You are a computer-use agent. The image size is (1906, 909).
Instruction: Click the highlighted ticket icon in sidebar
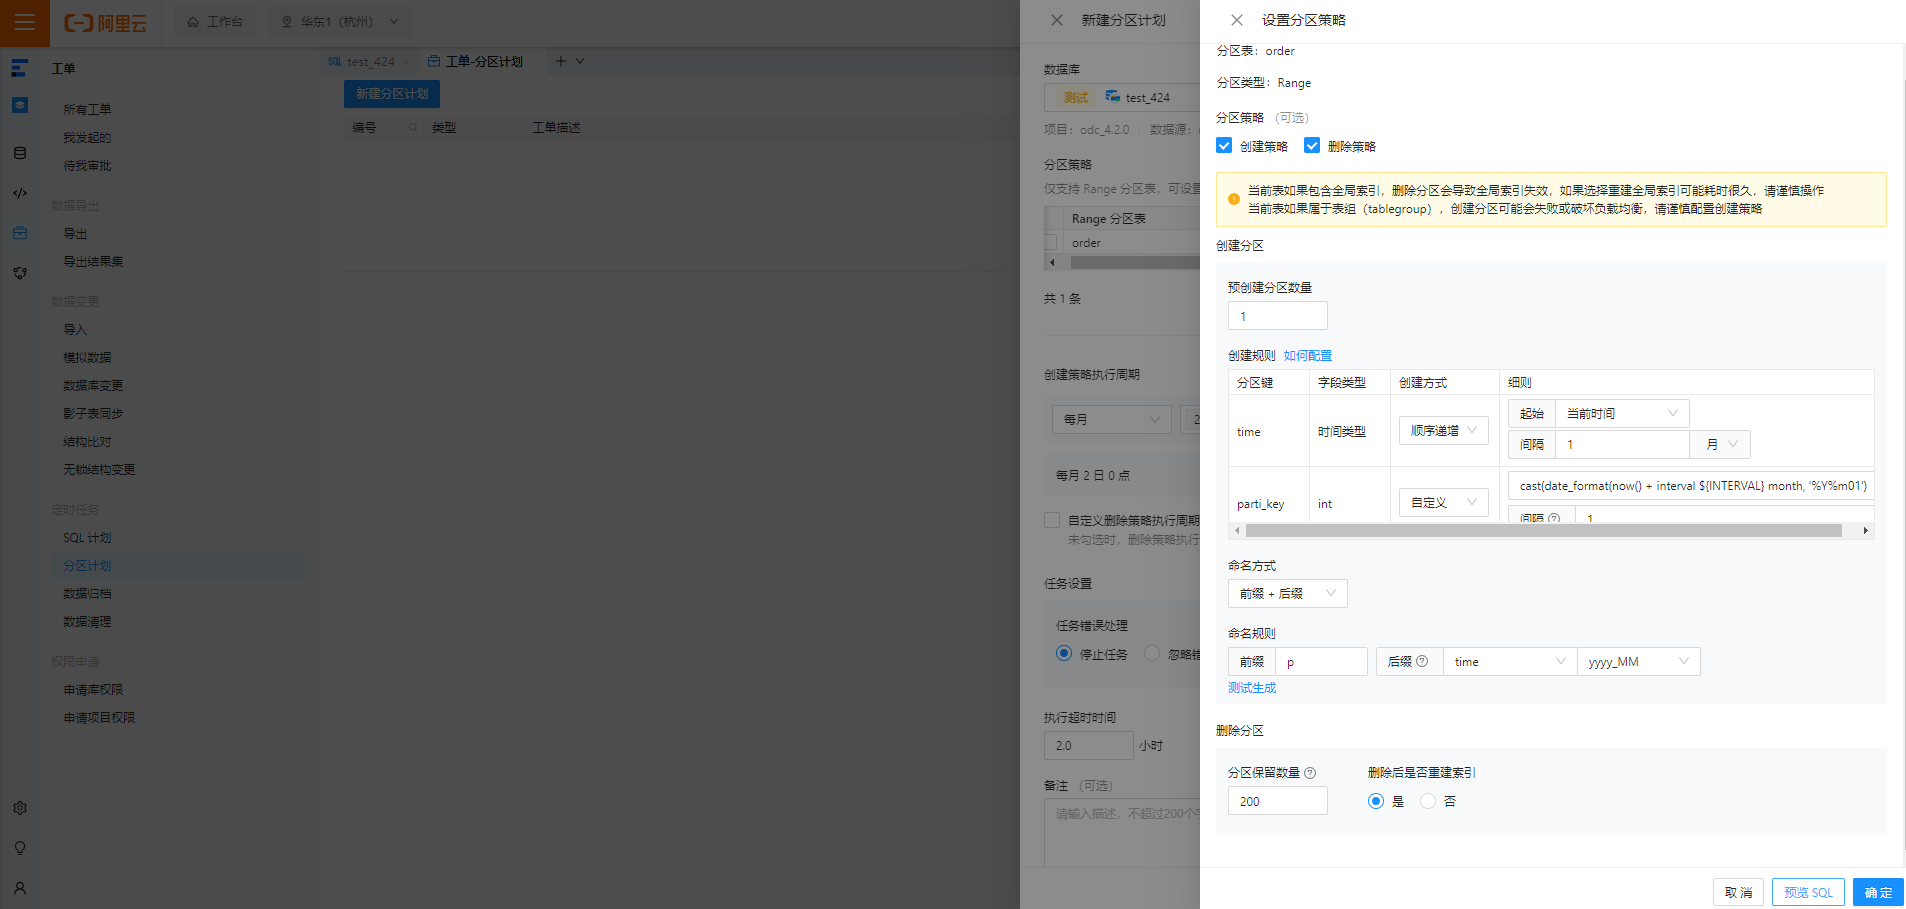coord(20,105)
